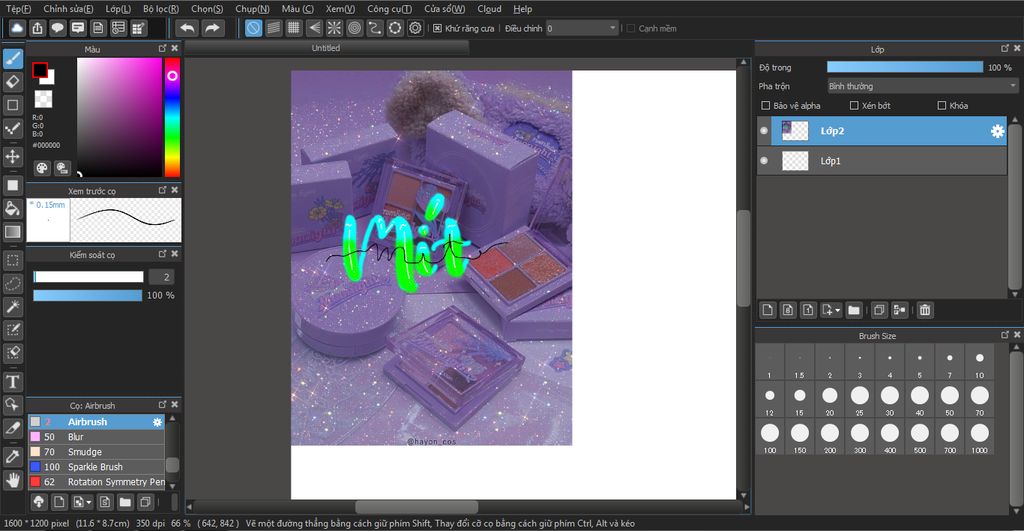1024x531 pixels.
Task: Select the Lasso selection tool
Action: coord(12,283)
